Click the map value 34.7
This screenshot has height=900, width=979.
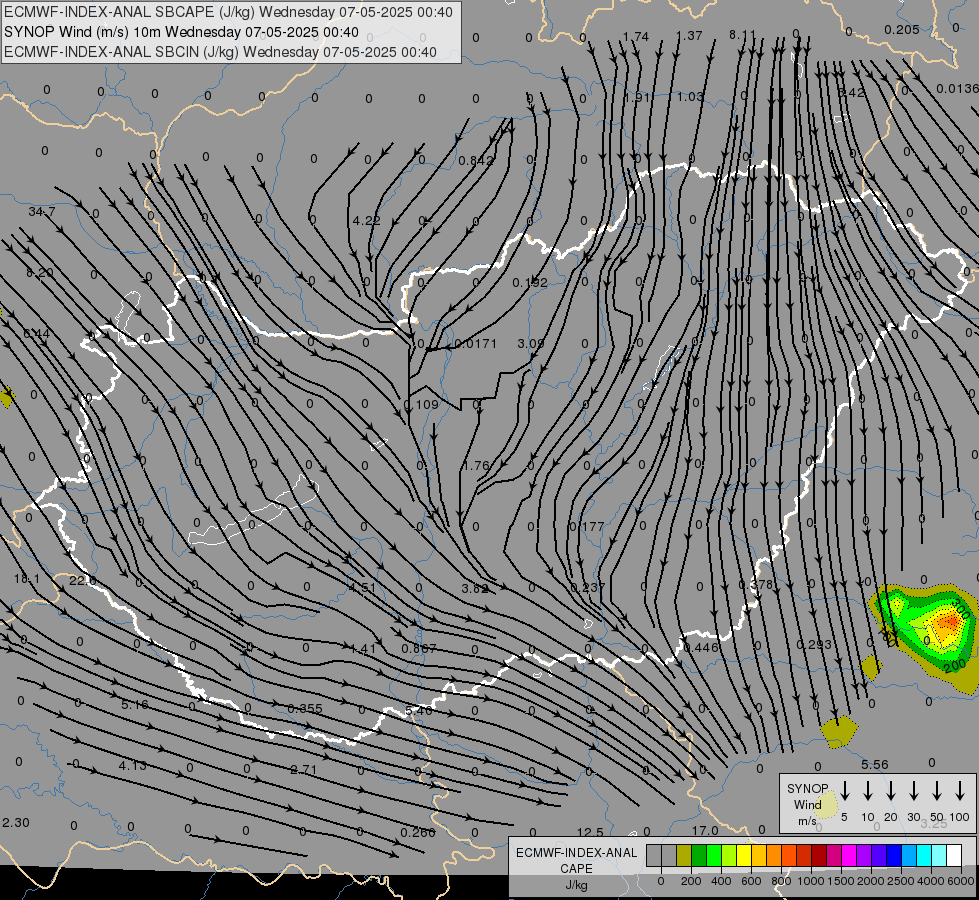[x=42, y=212]
